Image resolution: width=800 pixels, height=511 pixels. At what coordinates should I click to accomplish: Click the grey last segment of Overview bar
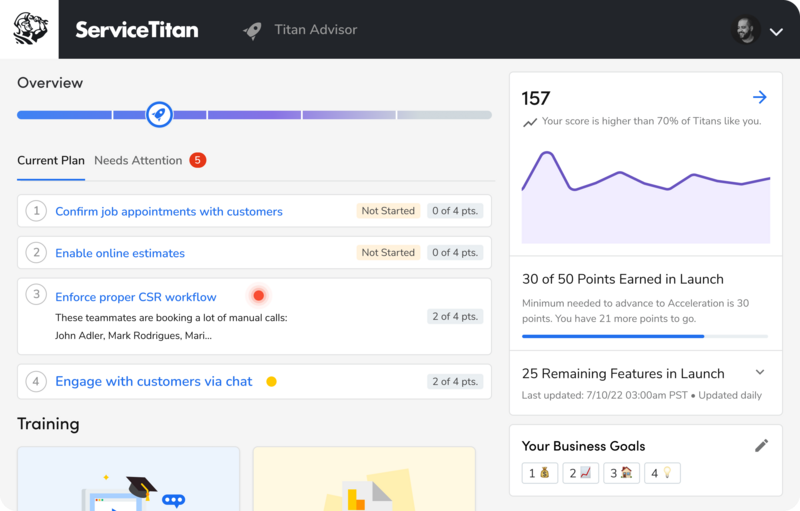(444, 115)
